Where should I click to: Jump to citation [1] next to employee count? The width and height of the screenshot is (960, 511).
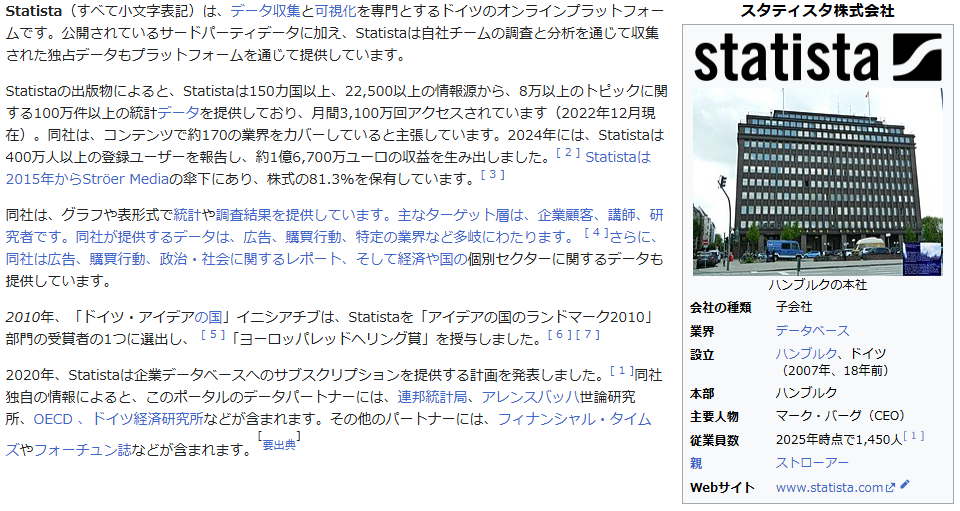click(x=914, y=436)
